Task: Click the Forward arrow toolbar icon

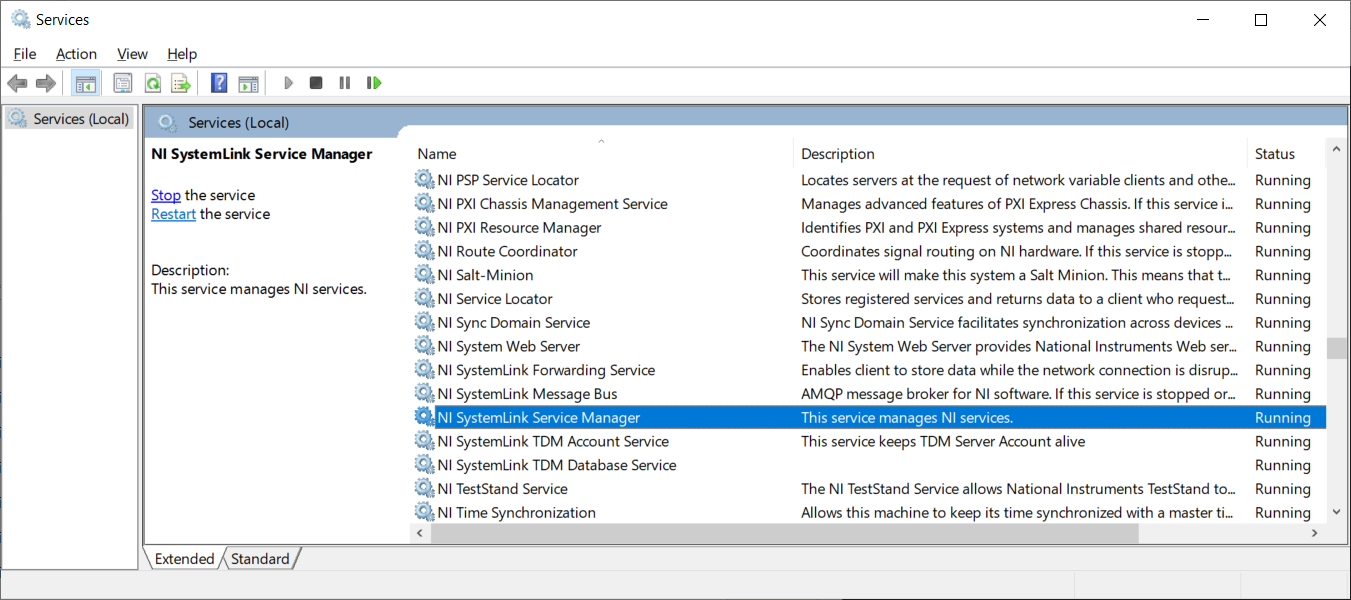Action: point(45,83)
